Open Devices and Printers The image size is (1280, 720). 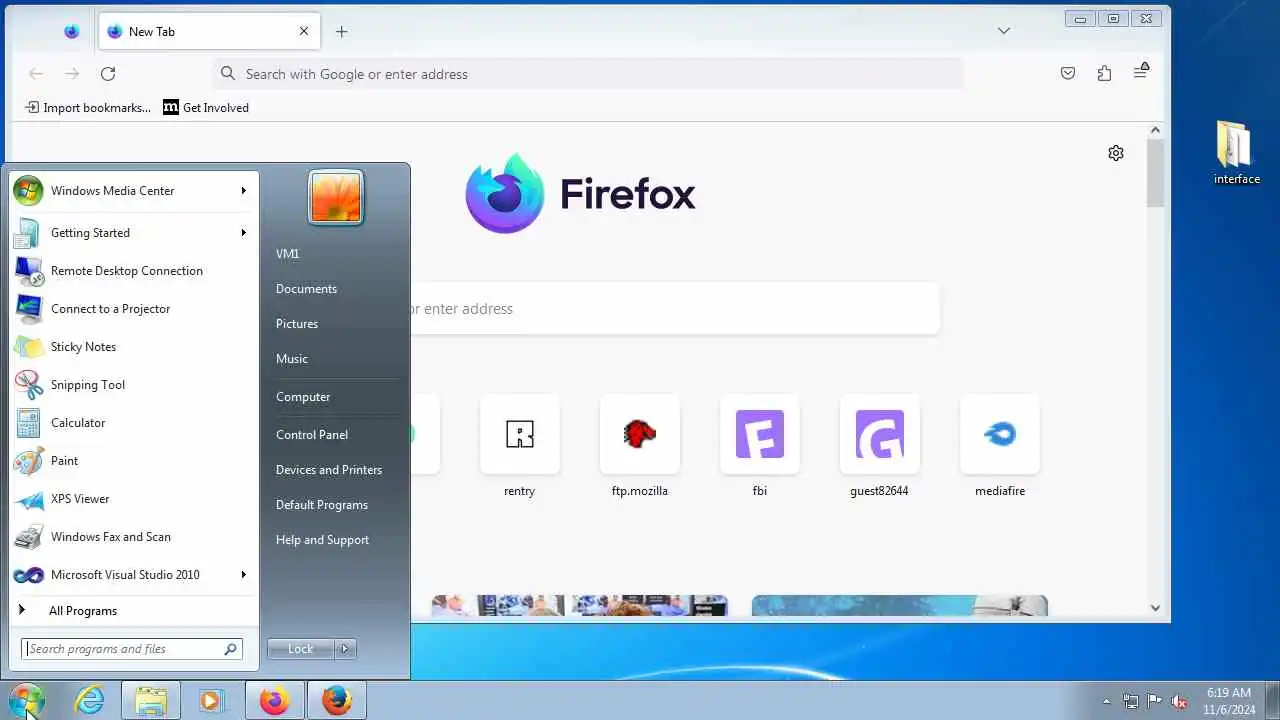[x=329, y=470]
